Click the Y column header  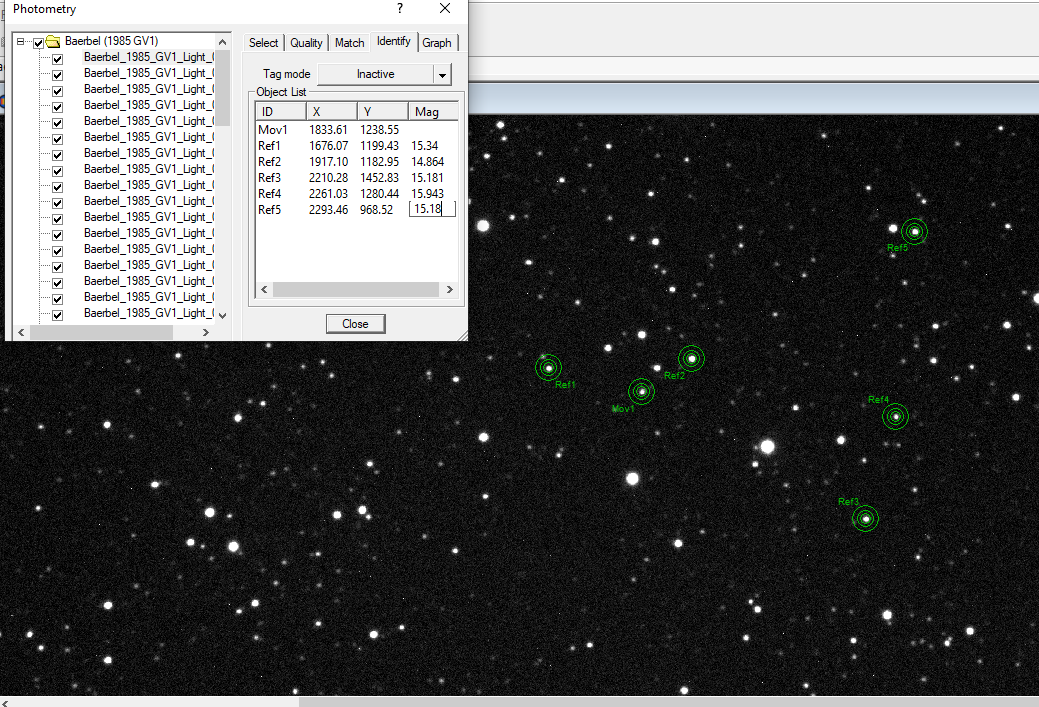382,112
